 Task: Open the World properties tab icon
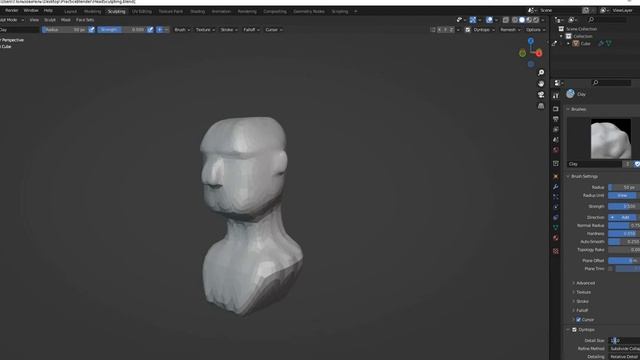click(x=556, y=150)
